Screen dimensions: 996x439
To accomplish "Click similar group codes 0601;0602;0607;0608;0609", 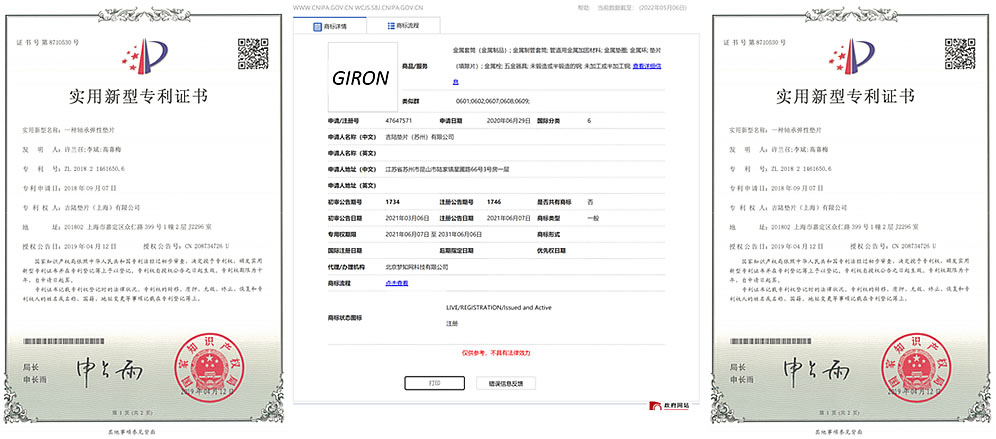I will tap(493, 102).
